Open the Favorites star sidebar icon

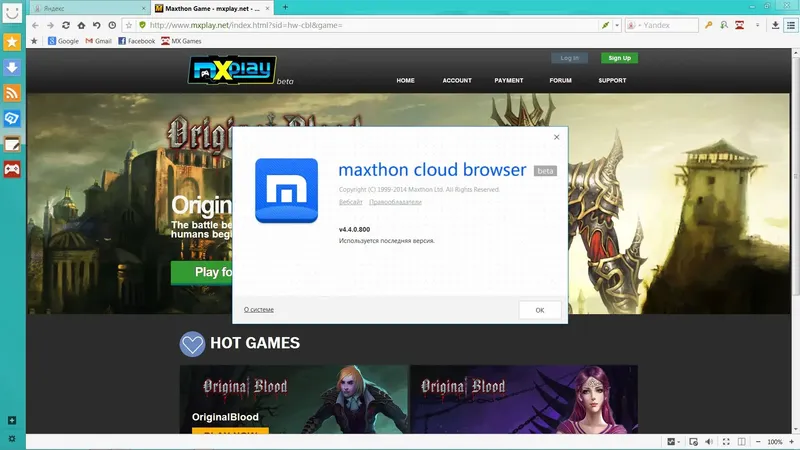pos(12,42)
